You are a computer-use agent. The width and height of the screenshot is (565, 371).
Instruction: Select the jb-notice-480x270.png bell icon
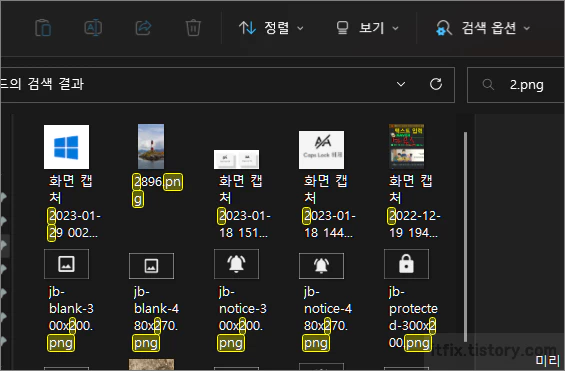pyautogui.click(x=321, y=266)
